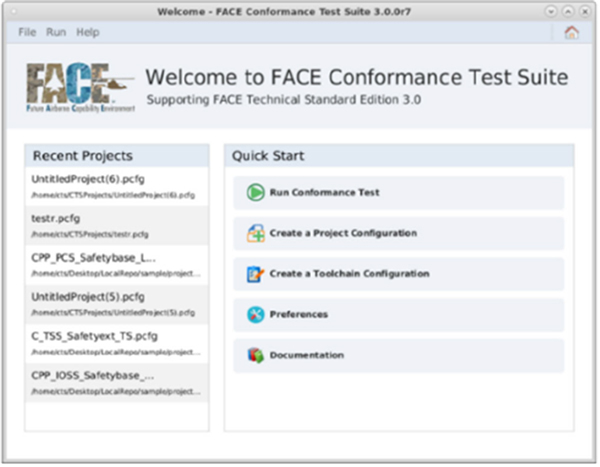Click the green Run Conformance Test icon

(x=255, y=192)
